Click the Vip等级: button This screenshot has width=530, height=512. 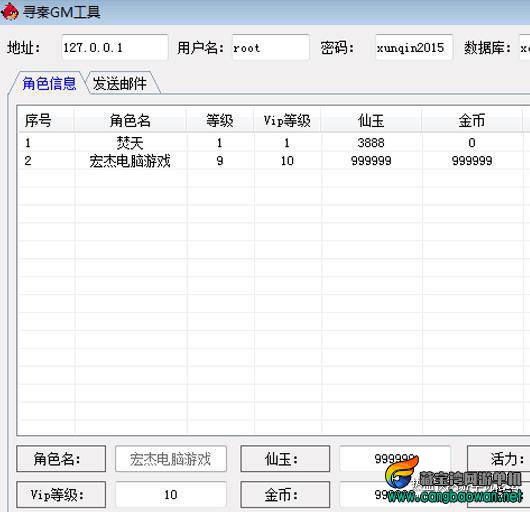tap(61, 495)
